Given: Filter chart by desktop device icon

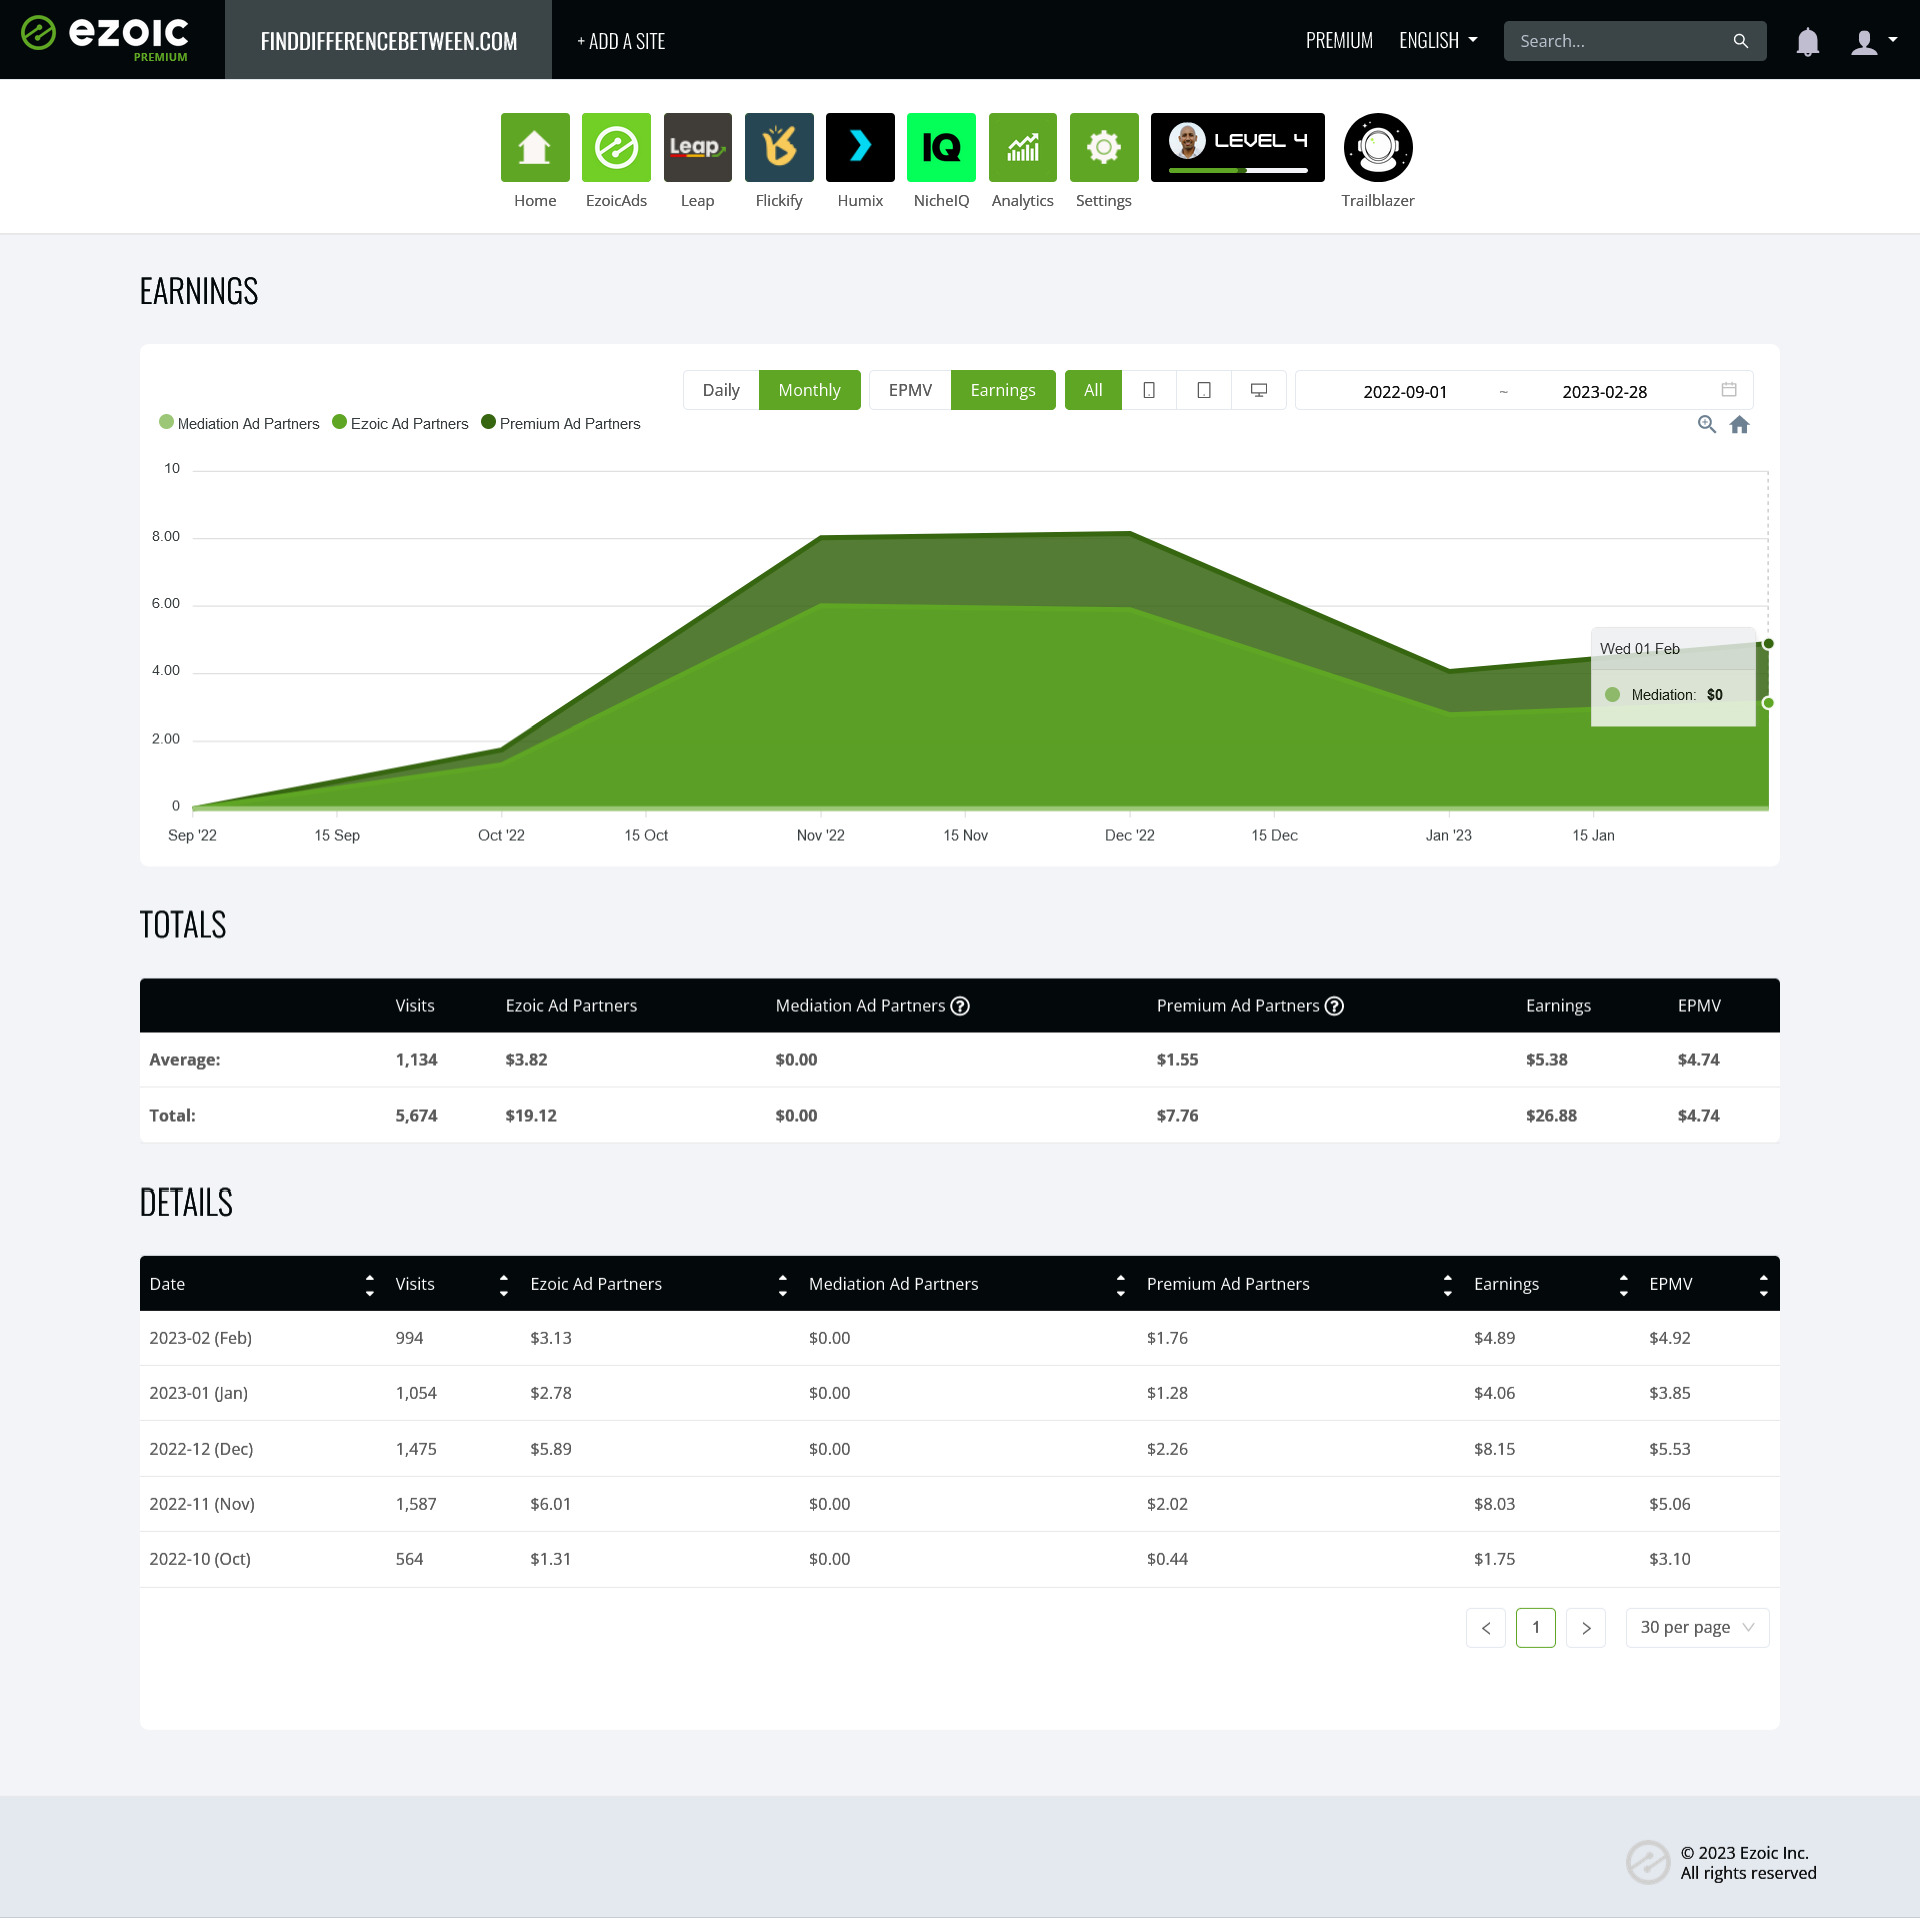Looking at the screenshot, I should pos(1259,390).
